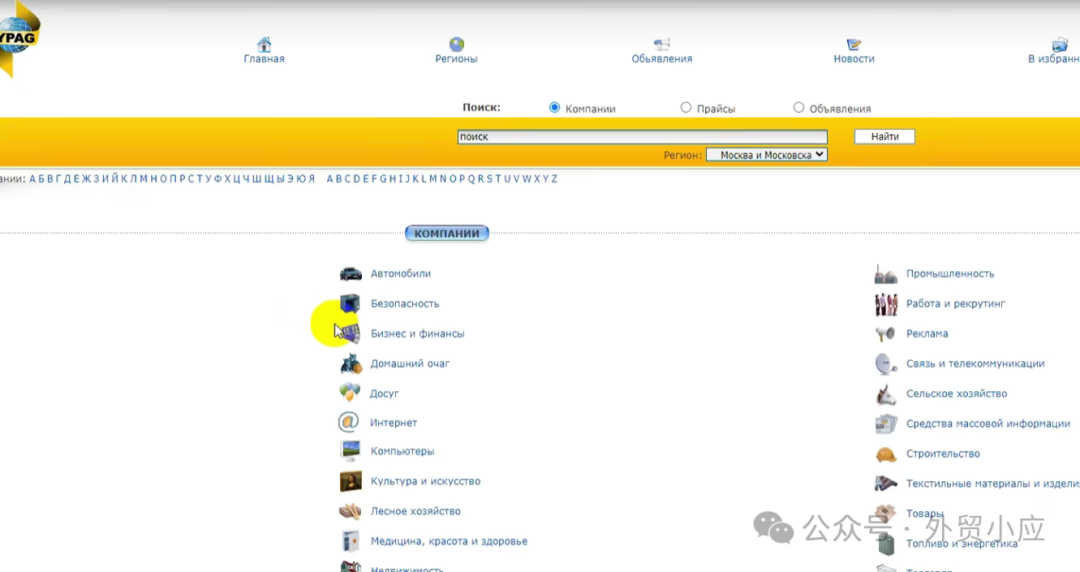Open the Связь и телекоммуникации link
Viewport: 1080px width, 572px height.
(x=975, y=363)
